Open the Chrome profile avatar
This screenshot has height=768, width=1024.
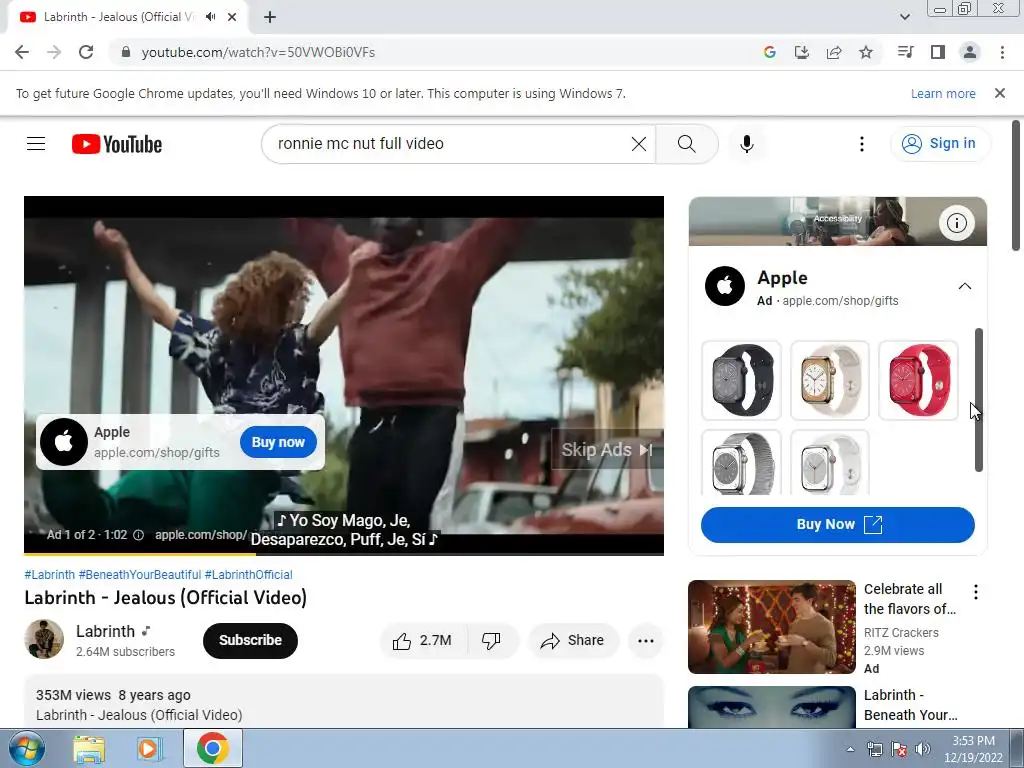(x=970, y=52)
